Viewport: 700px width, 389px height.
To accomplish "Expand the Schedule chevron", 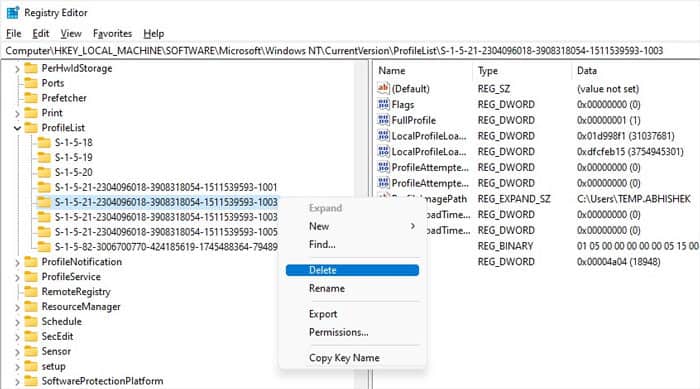I will point(17,322).
